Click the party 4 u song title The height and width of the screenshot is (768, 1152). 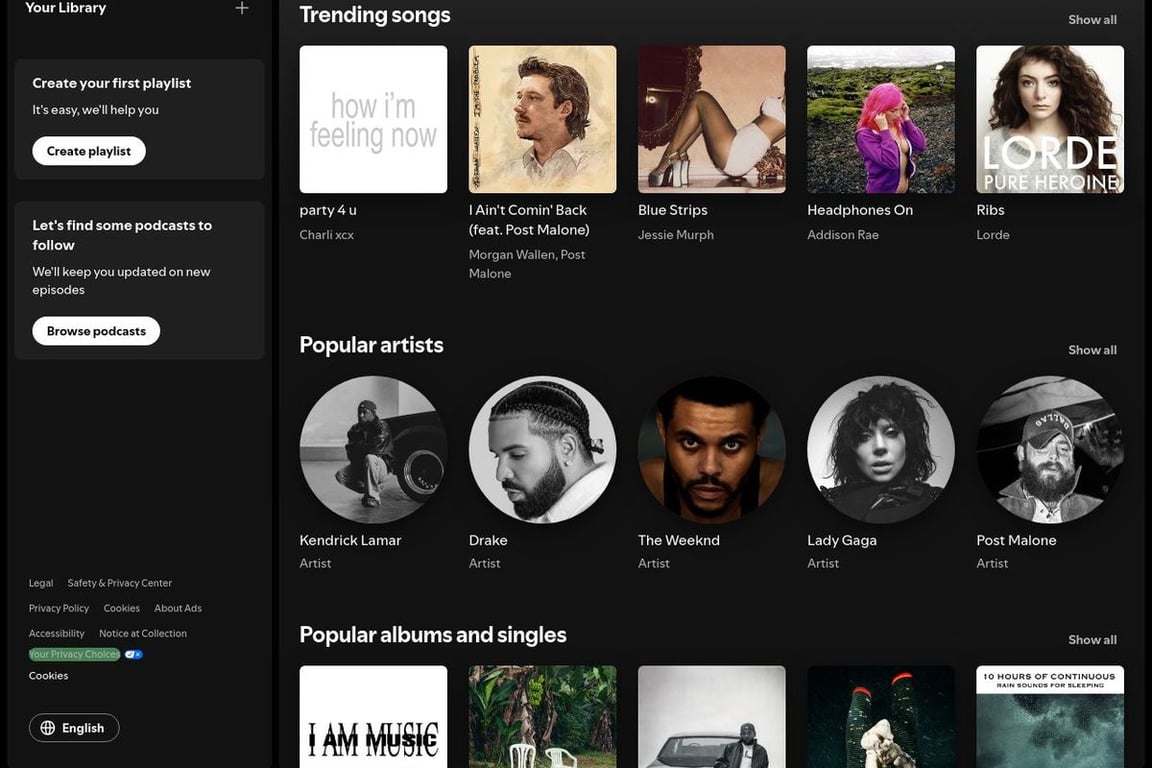pyautogui.click(x=328, y=209)
